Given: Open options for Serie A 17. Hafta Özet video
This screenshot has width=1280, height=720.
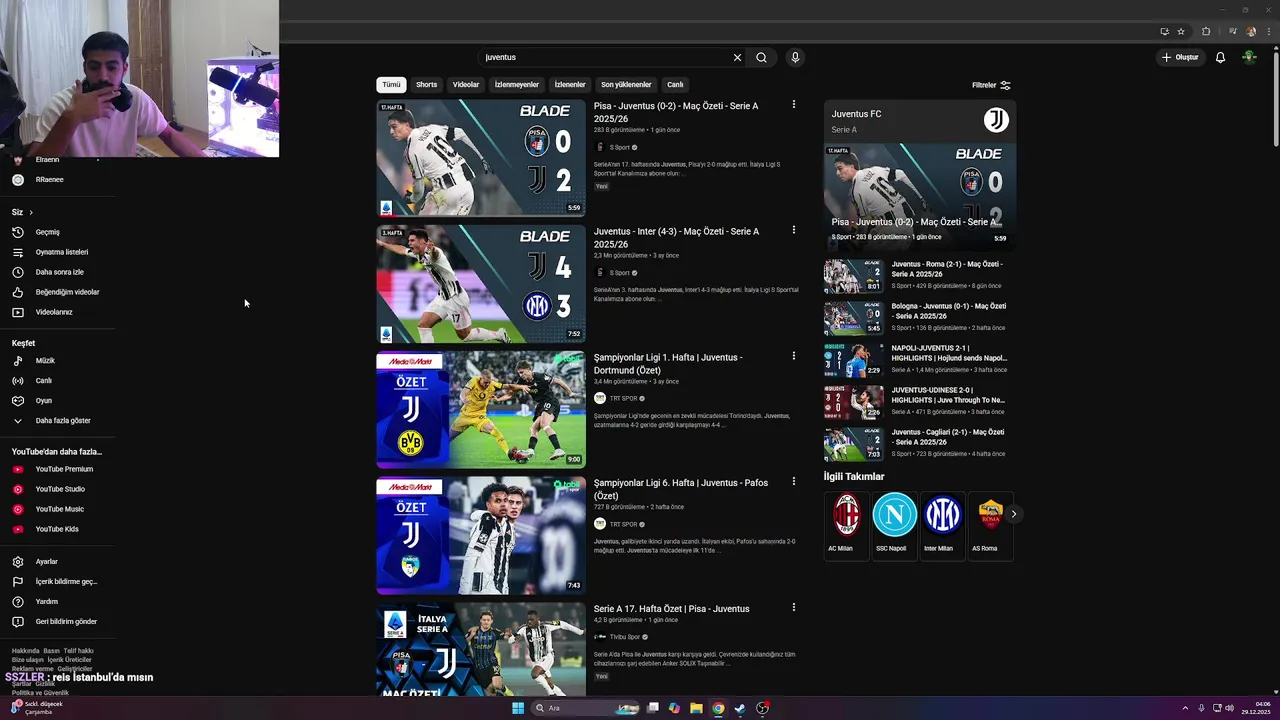Looking at the screenshot, I should tap(794, 607).
